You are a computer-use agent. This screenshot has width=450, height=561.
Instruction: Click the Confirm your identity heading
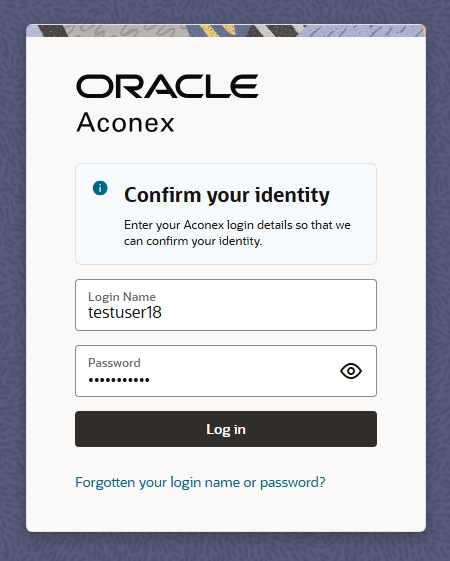pos(227,195)
